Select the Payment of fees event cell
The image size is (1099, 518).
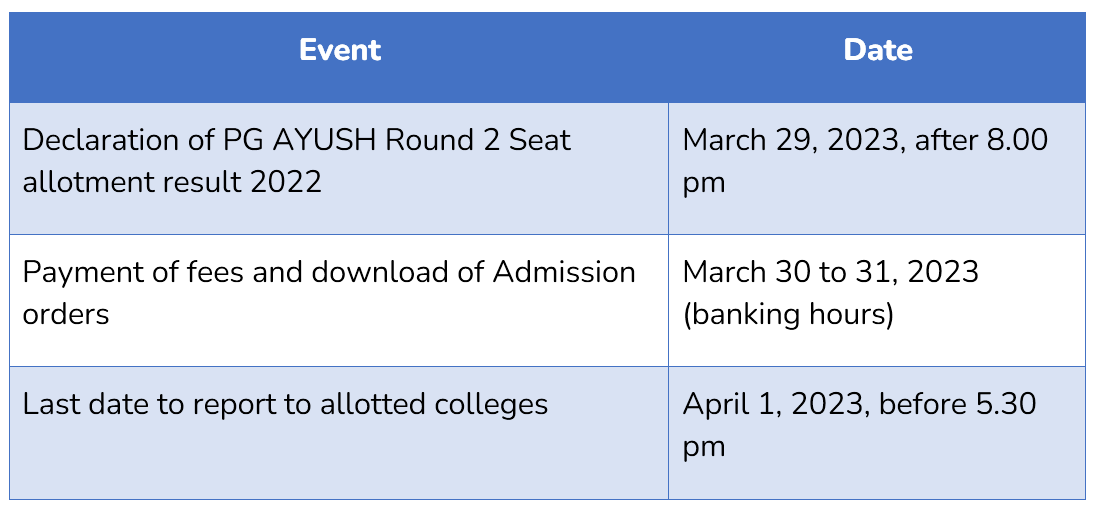339,300
